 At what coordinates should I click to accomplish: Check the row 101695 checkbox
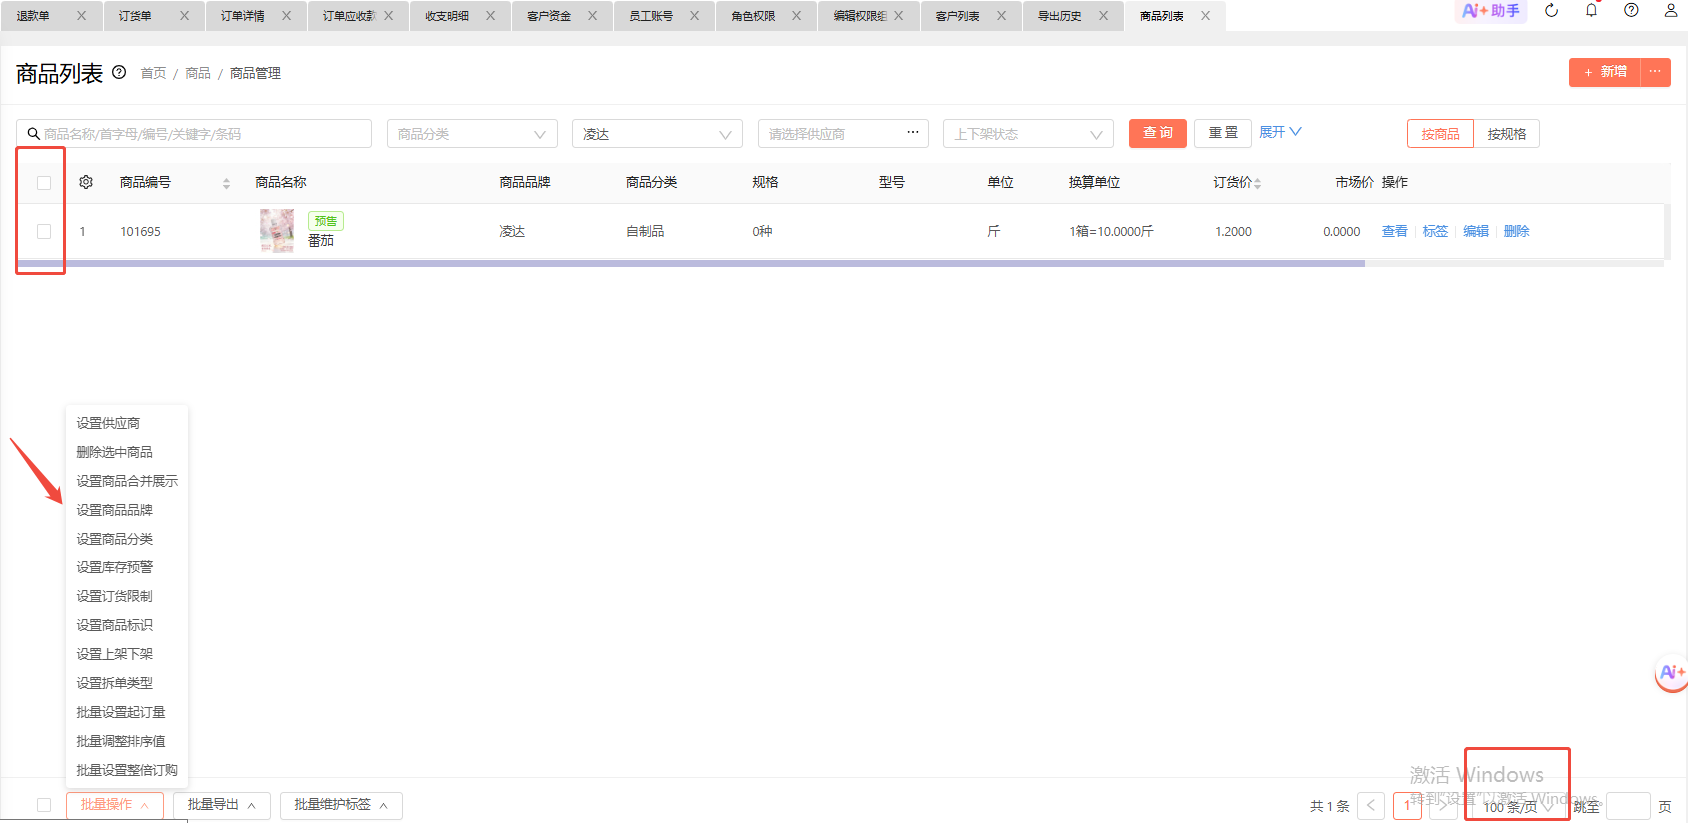[44, 231]
